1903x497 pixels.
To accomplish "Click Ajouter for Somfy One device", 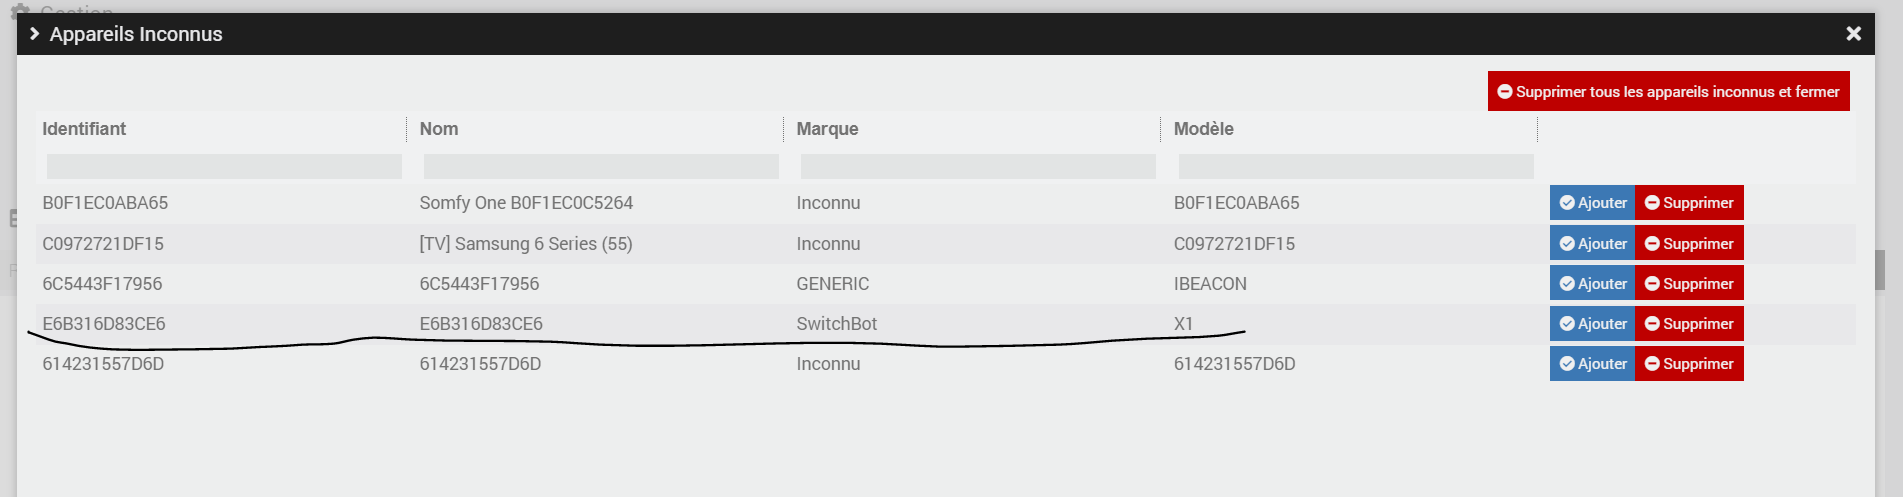I will (1592, 202).
